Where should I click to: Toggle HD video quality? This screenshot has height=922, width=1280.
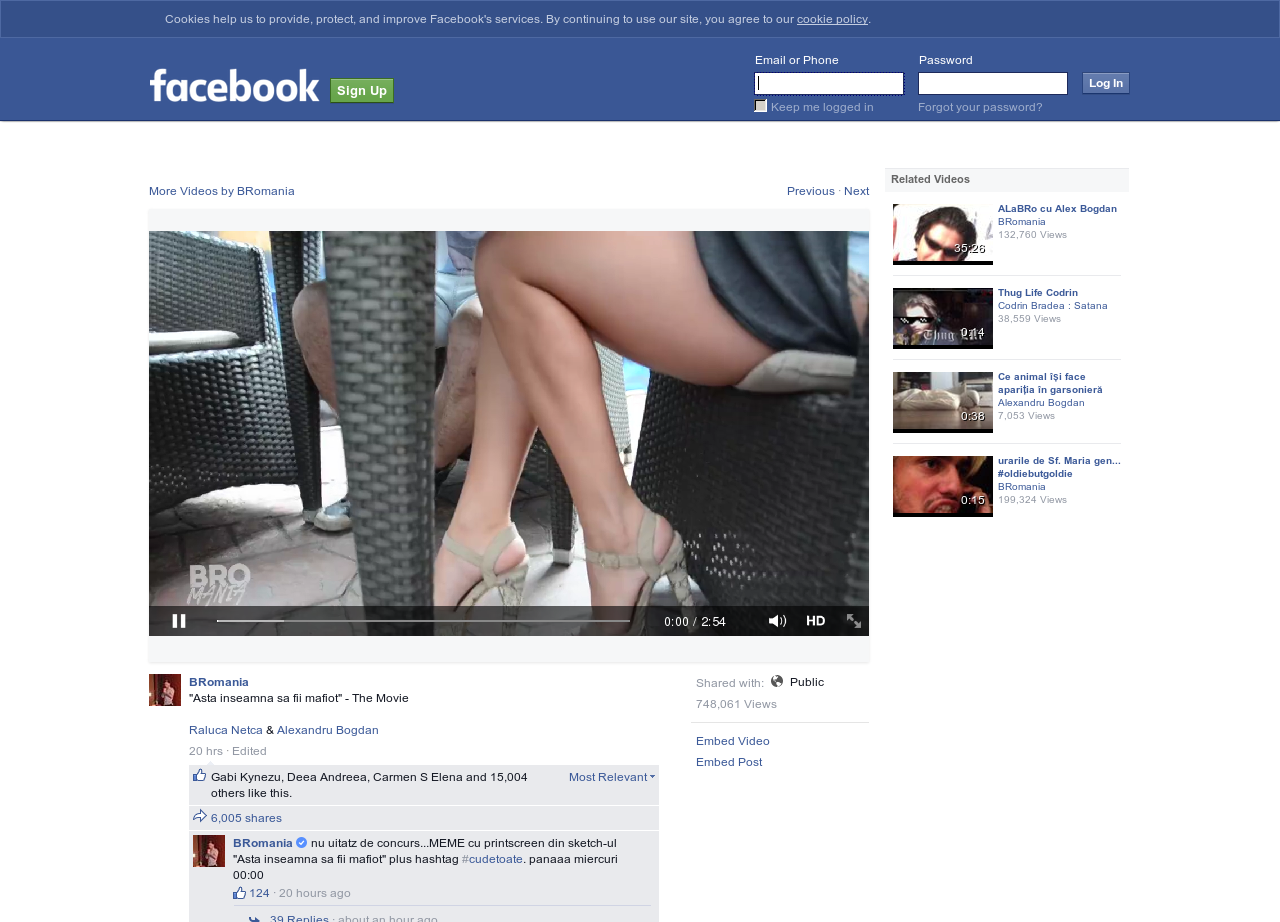[816, 621]
